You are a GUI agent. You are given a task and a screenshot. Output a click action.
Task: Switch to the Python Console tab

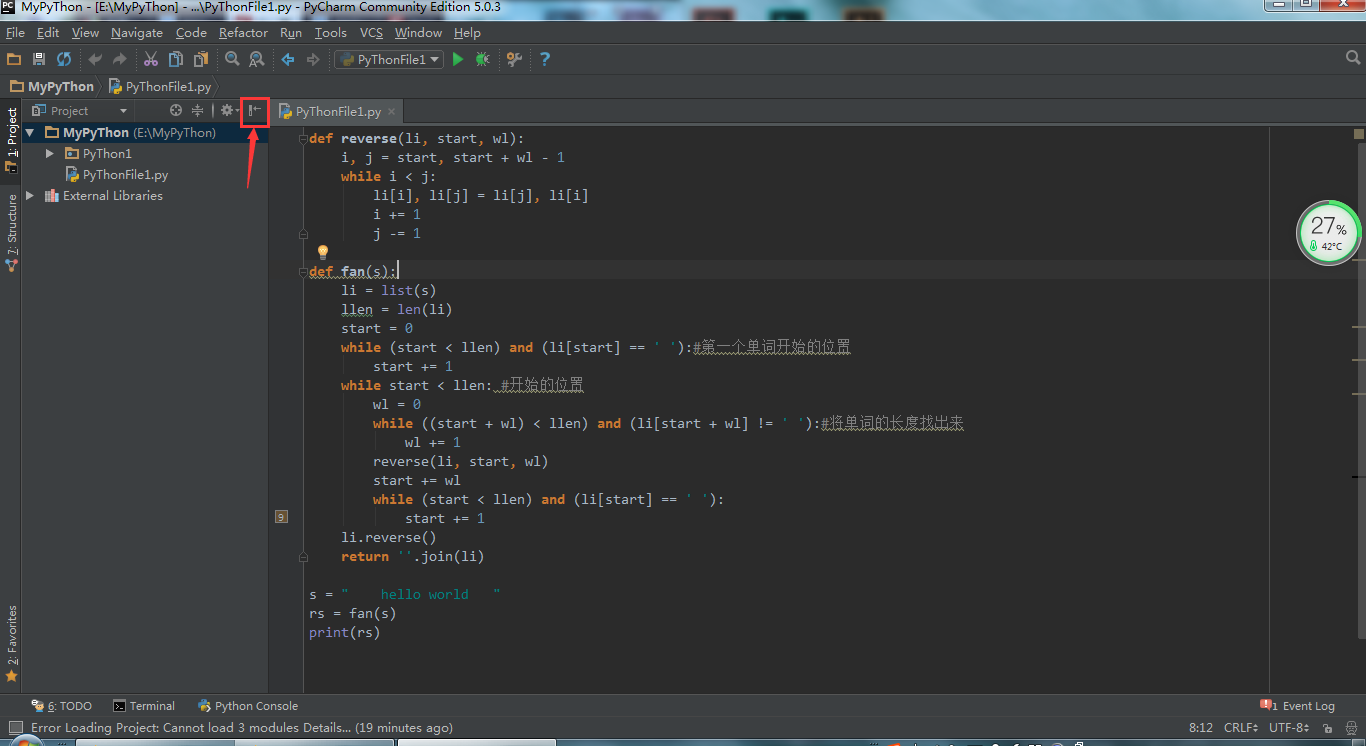pyautogui.click(x=248, y=705)
